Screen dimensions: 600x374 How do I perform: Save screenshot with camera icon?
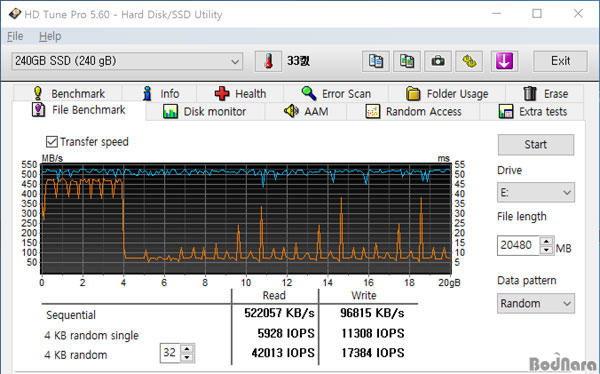438,61
